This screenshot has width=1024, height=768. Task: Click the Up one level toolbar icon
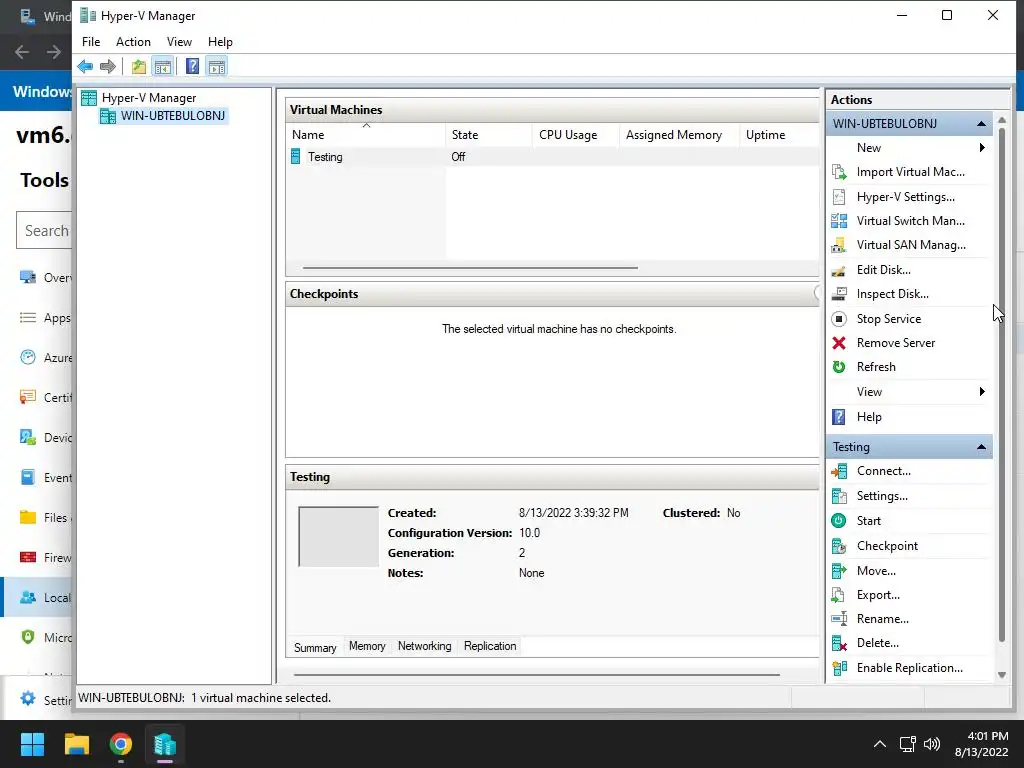tap(138, 66)
